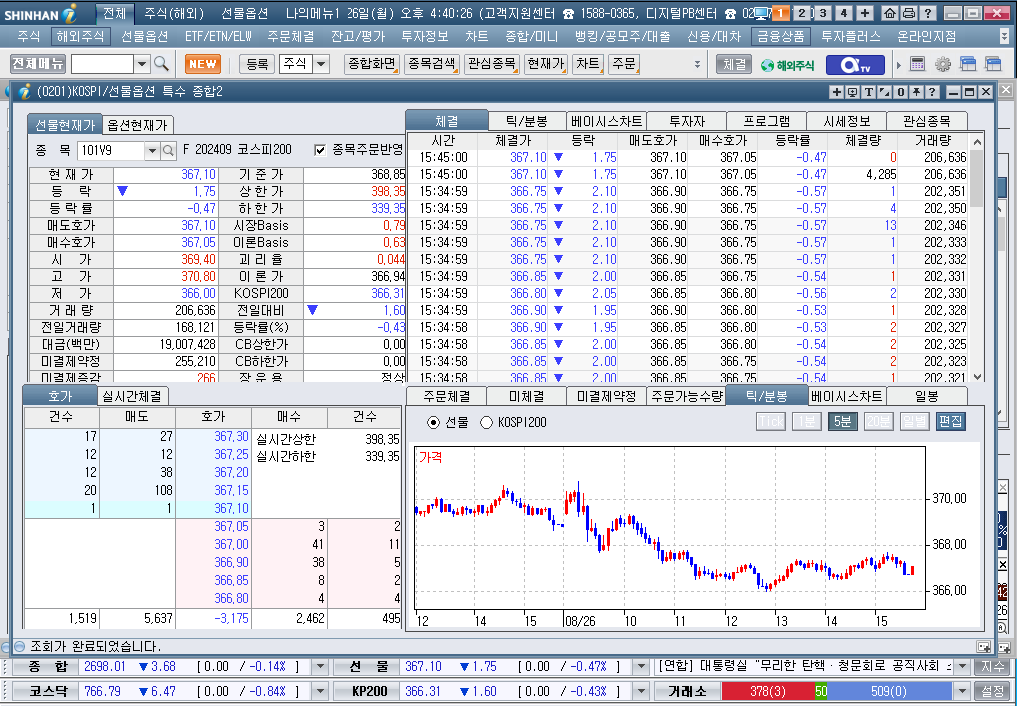Click the 종합화면 toolbar button
The width and height of the screenshot is (1017, 706).
(x=372, y=64)
